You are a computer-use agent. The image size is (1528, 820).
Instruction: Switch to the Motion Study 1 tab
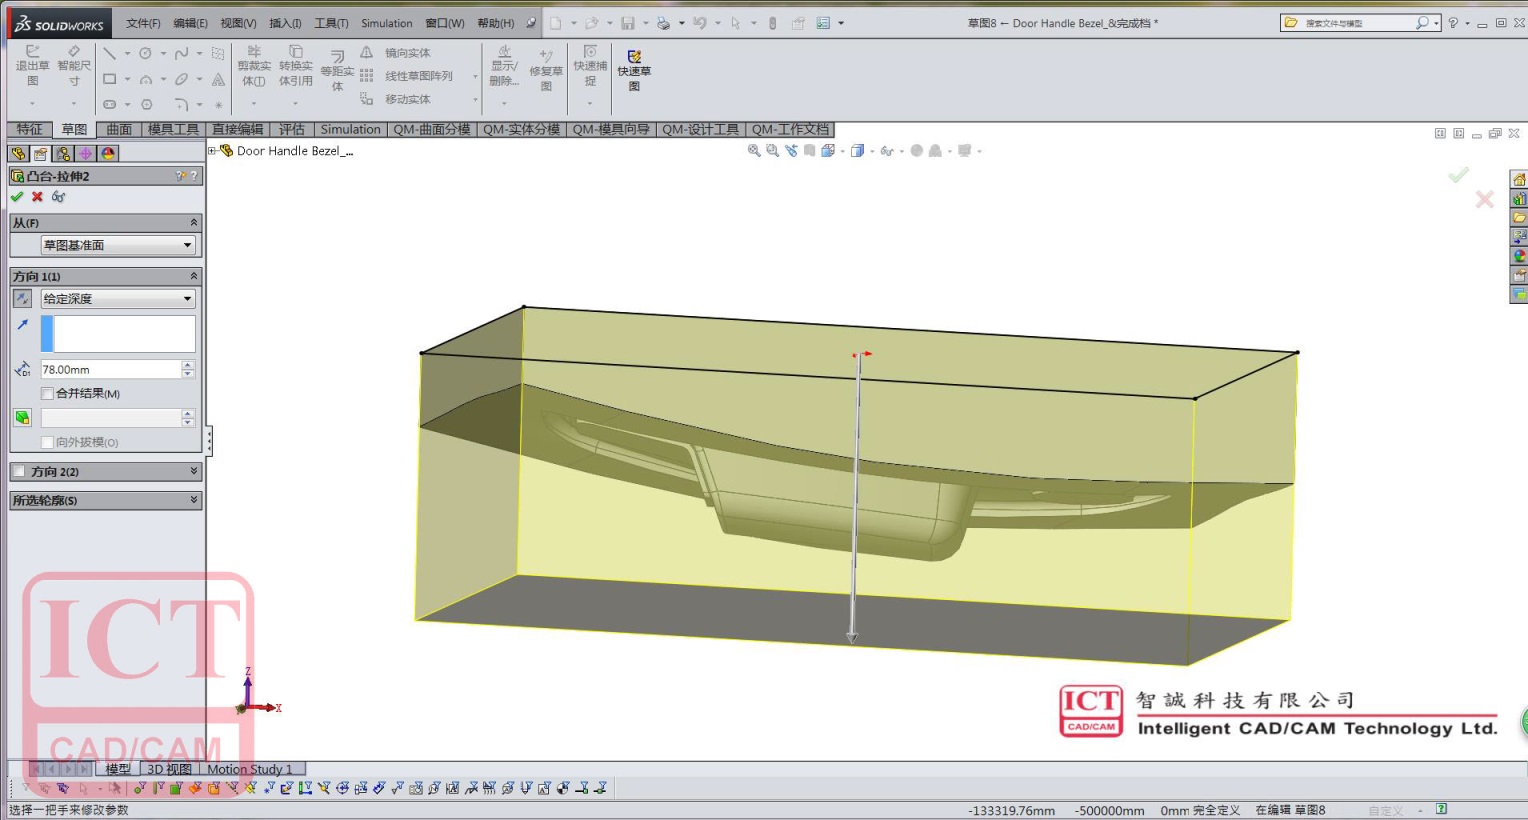(x=250, y=769)
